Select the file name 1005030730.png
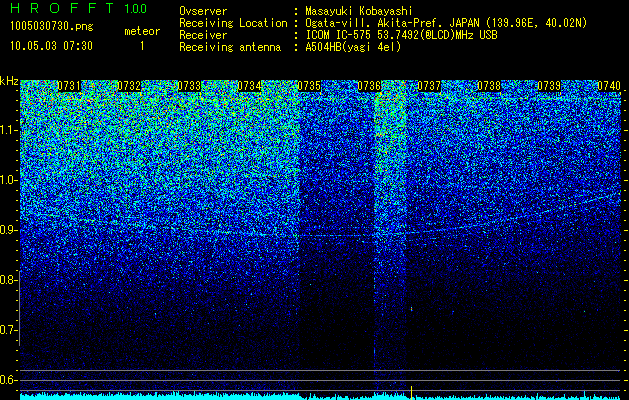 tap(52, 26)
